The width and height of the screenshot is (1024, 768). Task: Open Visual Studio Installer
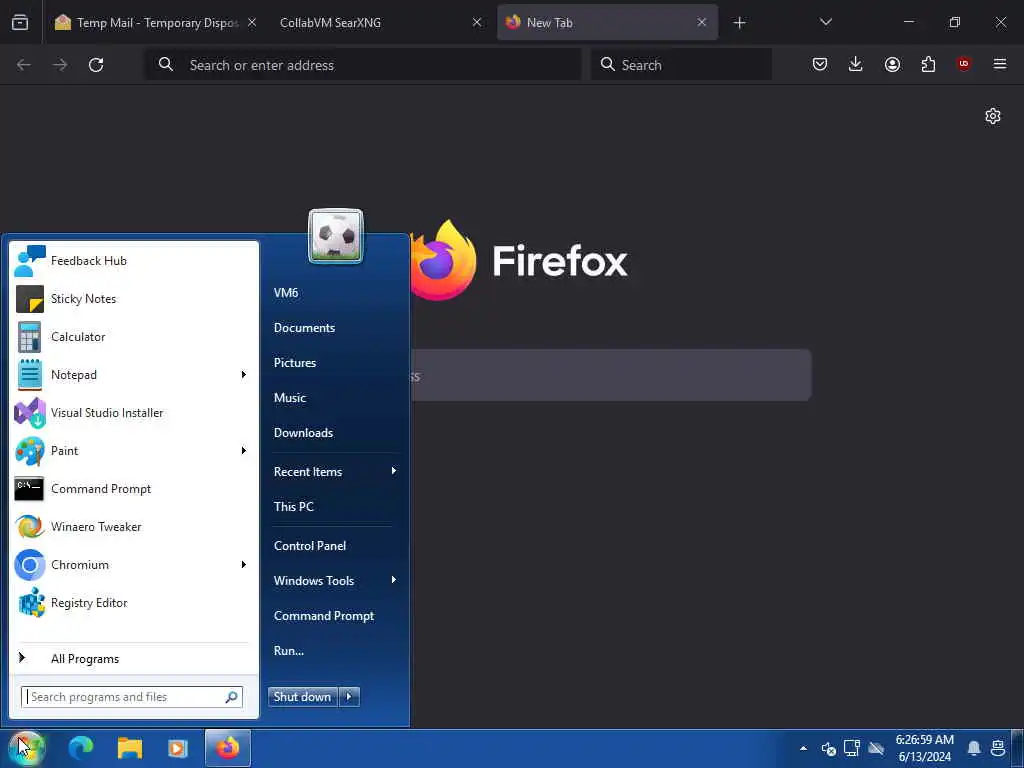pos(134,413)
